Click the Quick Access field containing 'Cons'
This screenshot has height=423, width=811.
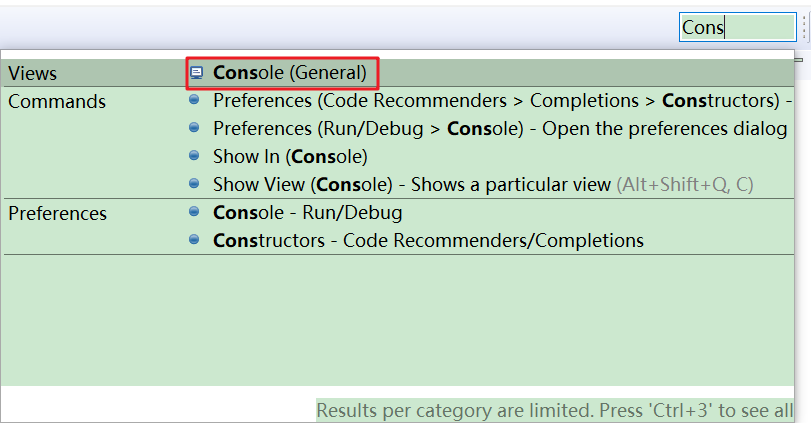(x=738, y=28)
